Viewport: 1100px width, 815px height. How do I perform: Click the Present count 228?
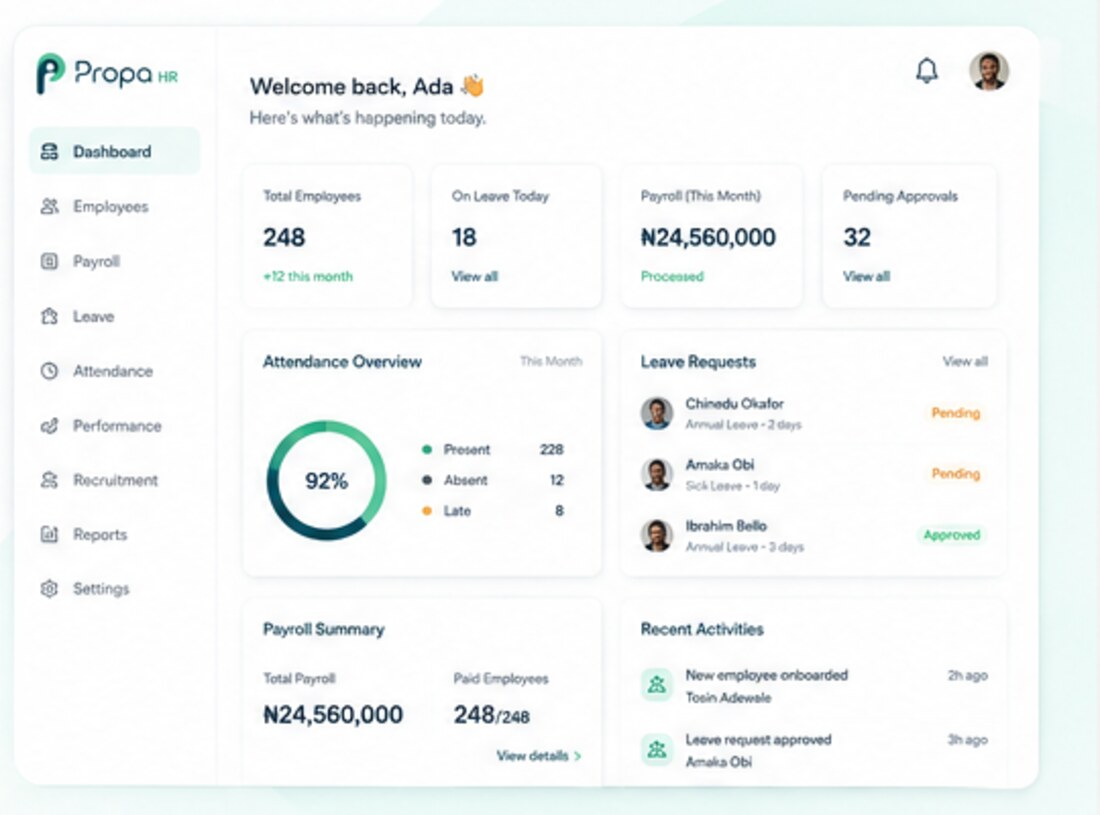[551, 450]
